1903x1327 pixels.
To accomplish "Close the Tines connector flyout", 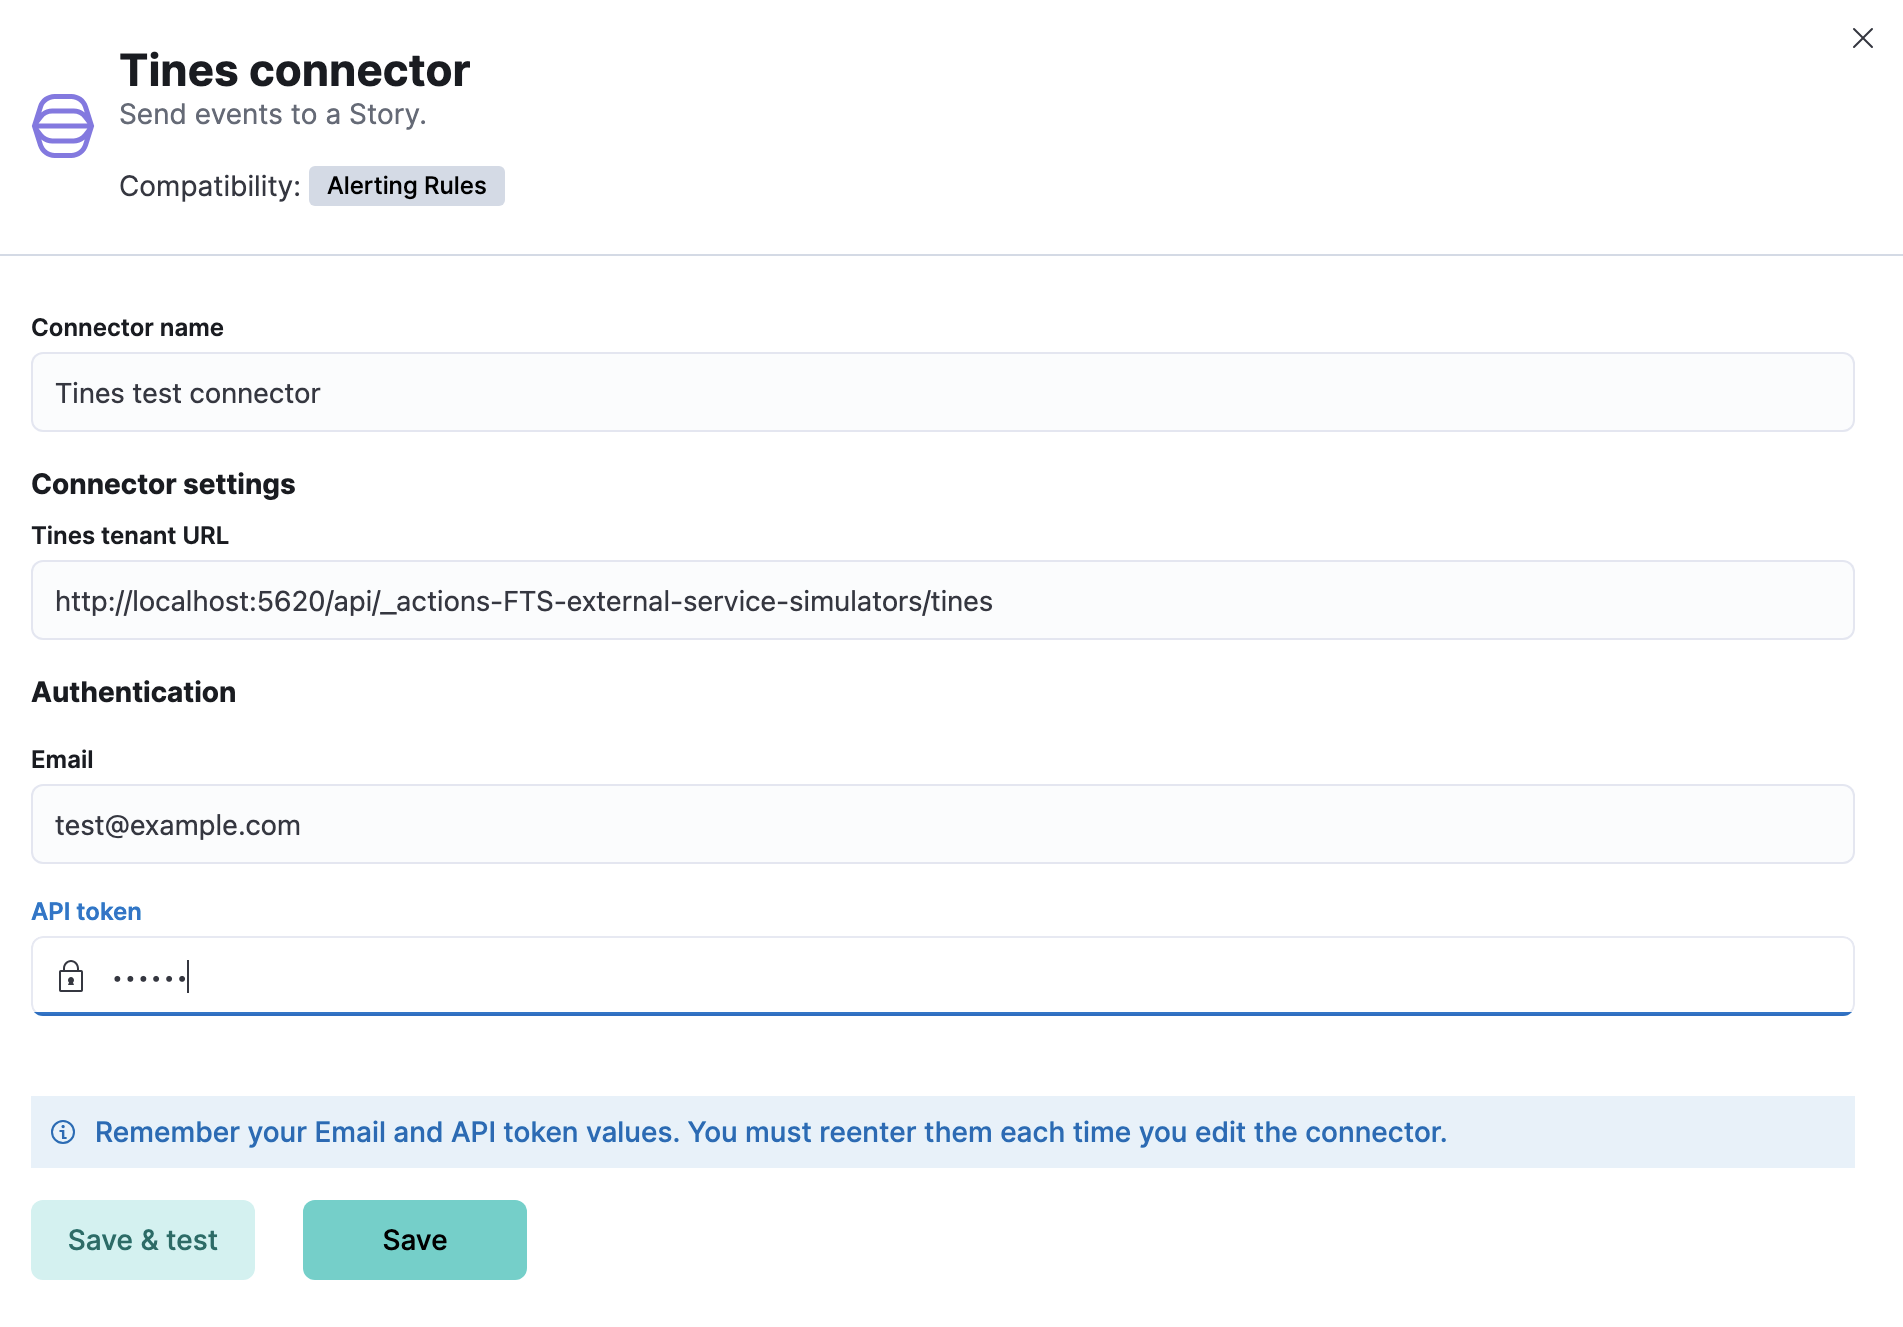I will (1862, 38).
